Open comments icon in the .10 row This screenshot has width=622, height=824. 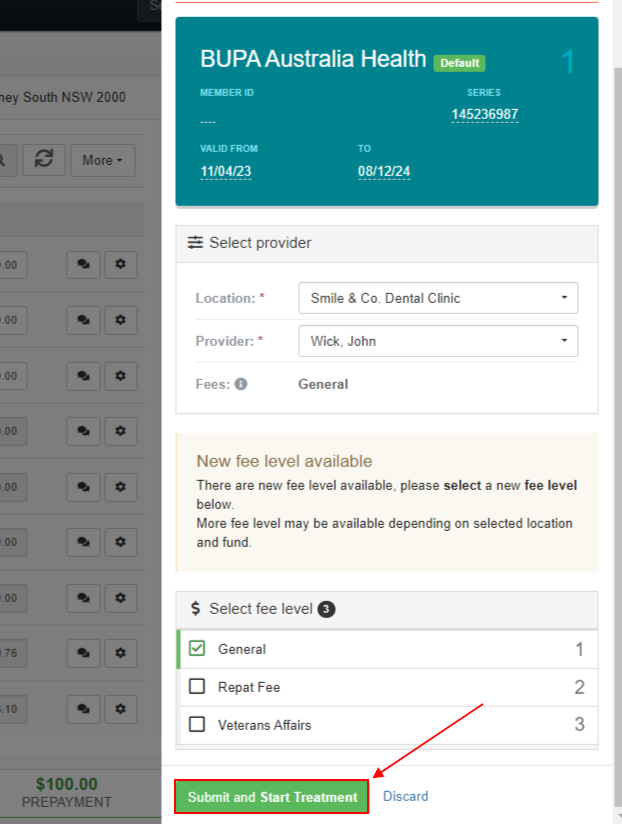83,708
